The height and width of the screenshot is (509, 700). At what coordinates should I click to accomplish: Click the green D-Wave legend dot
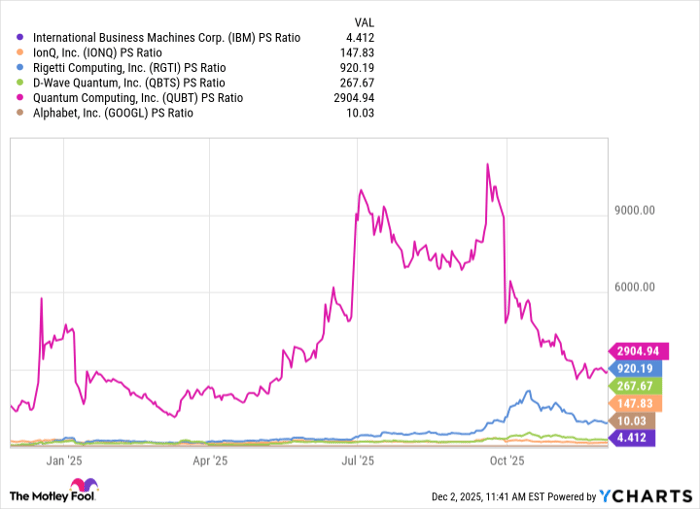click(x=20, y=82)
